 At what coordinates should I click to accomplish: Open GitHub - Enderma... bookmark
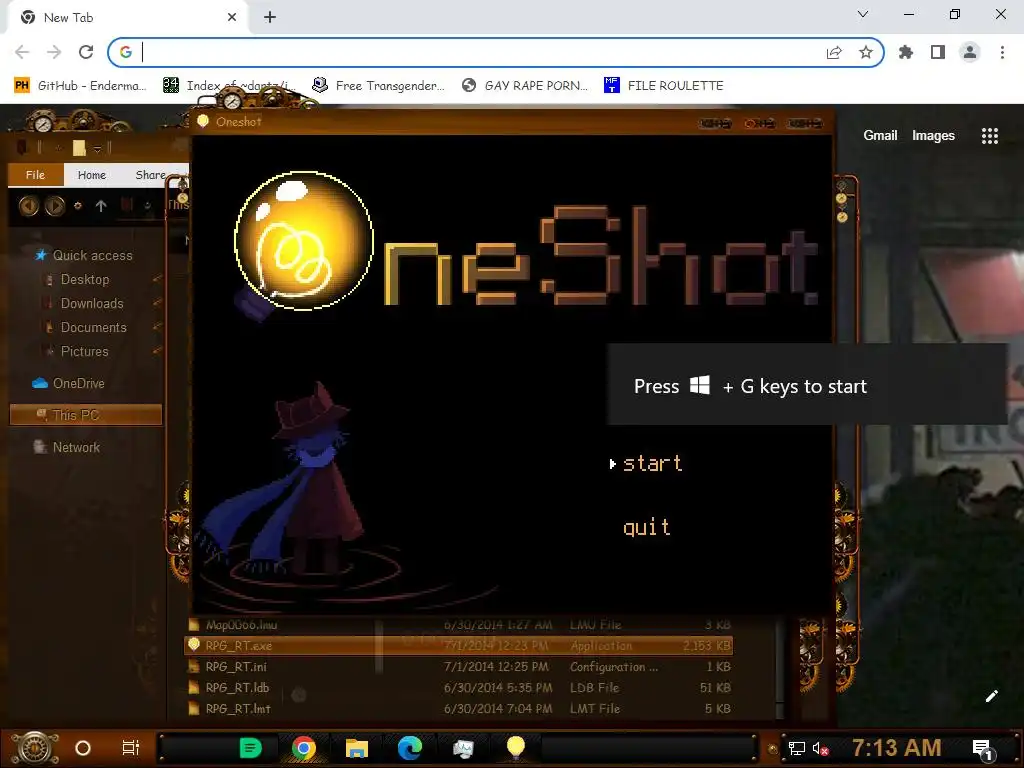[80, 86]
